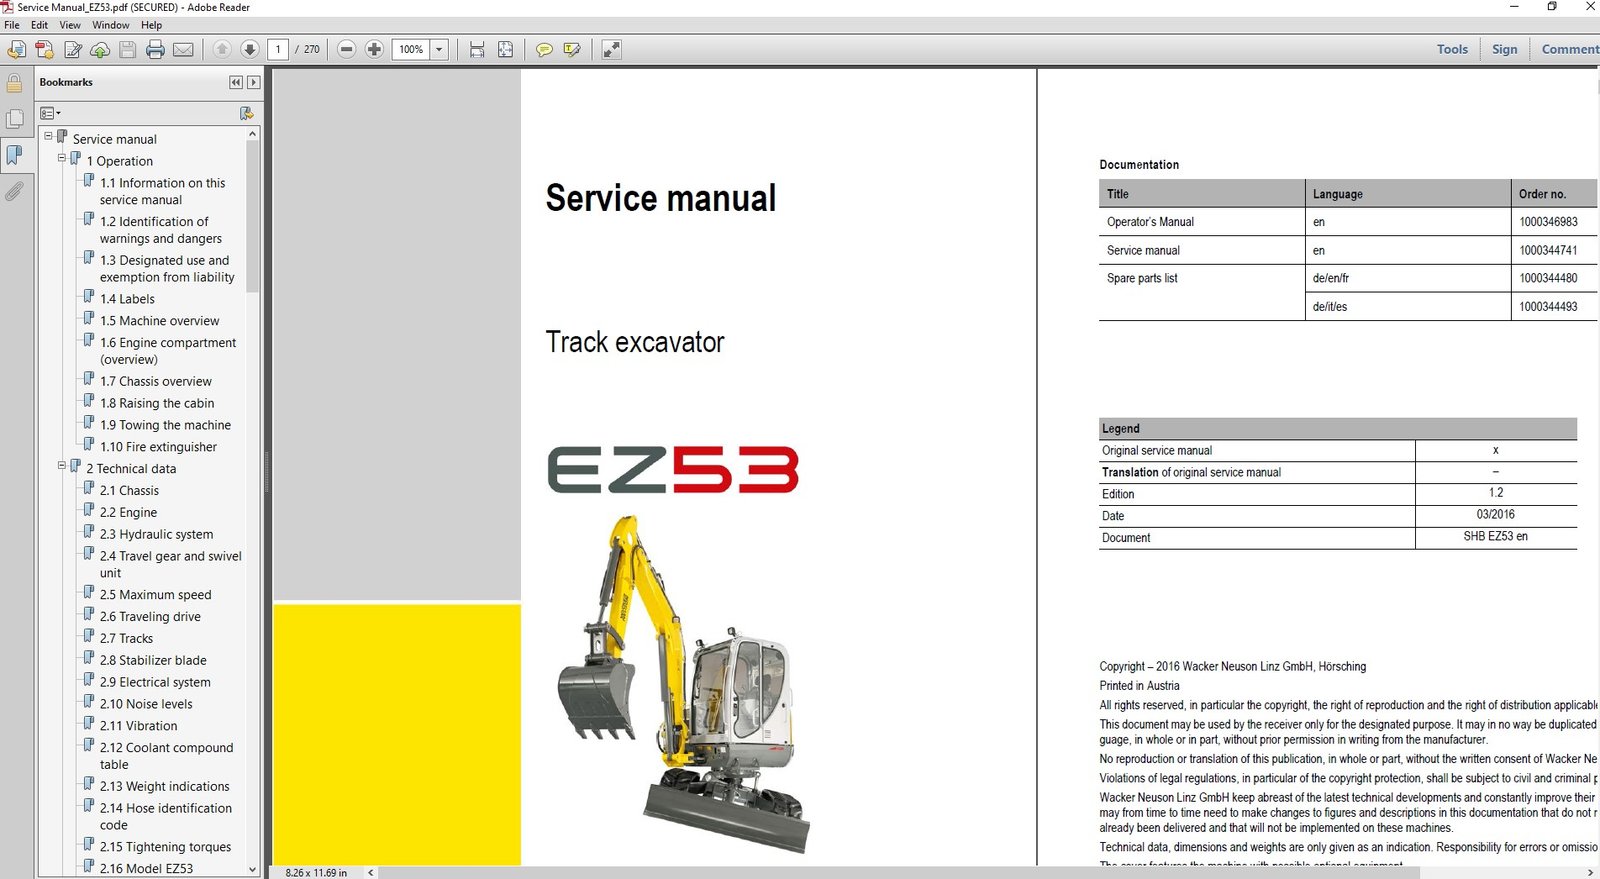Click the Print file icon
Screen dimensions: 1600x879
[155, 49]
